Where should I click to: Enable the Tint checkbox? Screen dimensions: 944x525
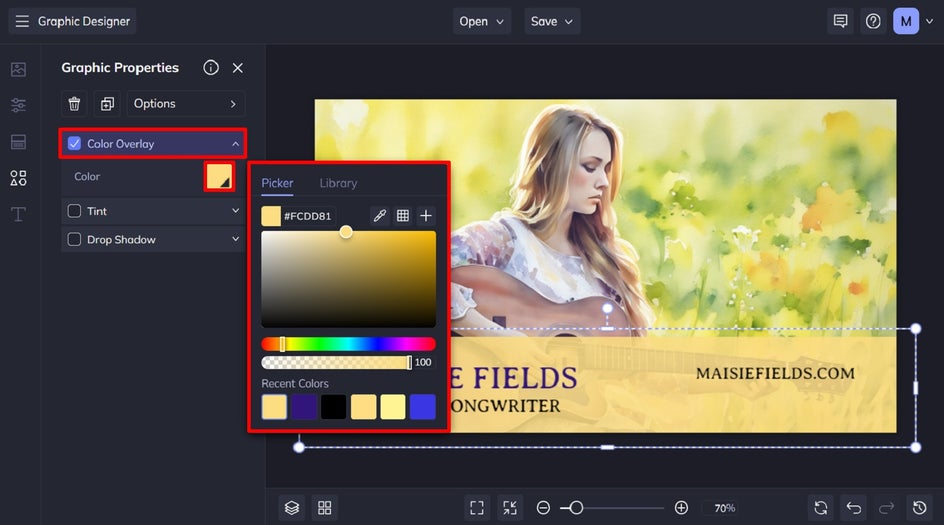coord(74,211)
